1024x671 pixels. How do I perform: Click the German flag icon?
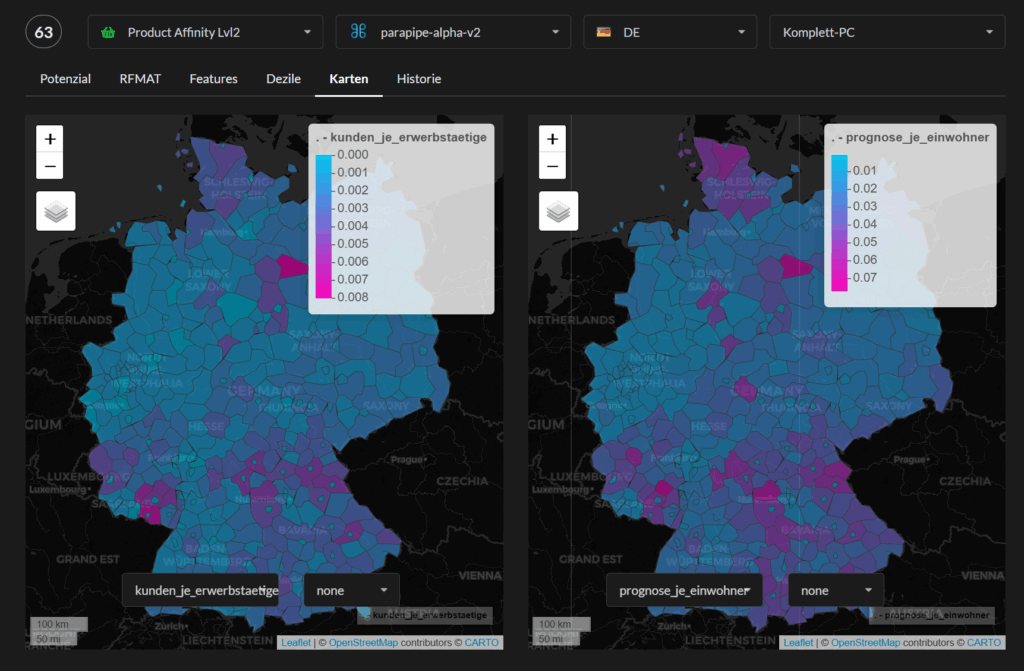tap(604, 32)
